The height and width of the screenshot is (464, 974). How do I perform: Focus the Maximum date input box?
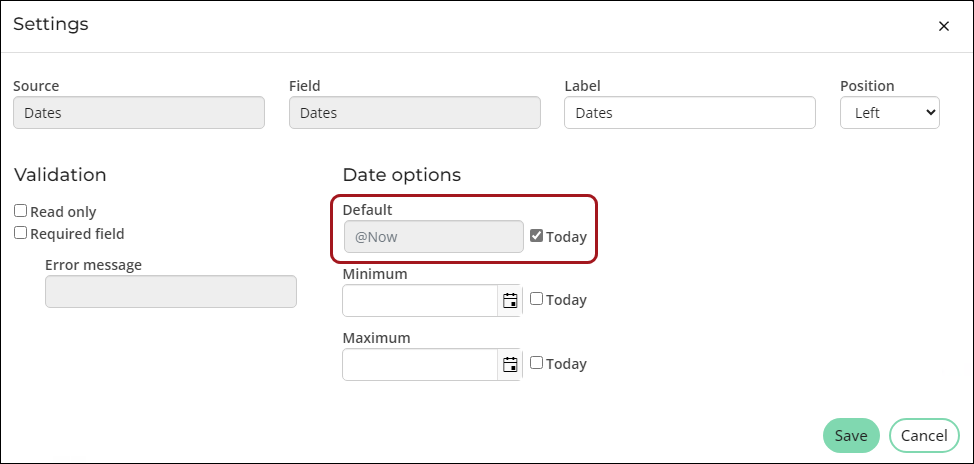[x=421, y=364]
